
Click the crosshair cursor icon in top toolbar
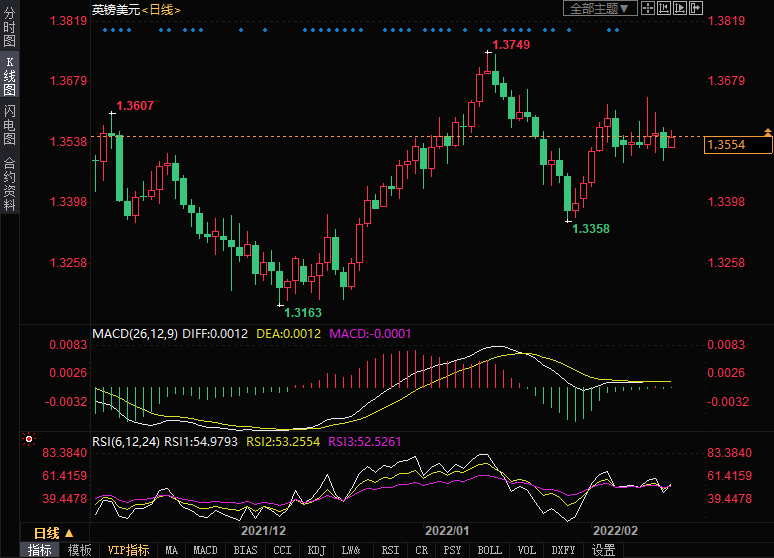tap(647, 8)
